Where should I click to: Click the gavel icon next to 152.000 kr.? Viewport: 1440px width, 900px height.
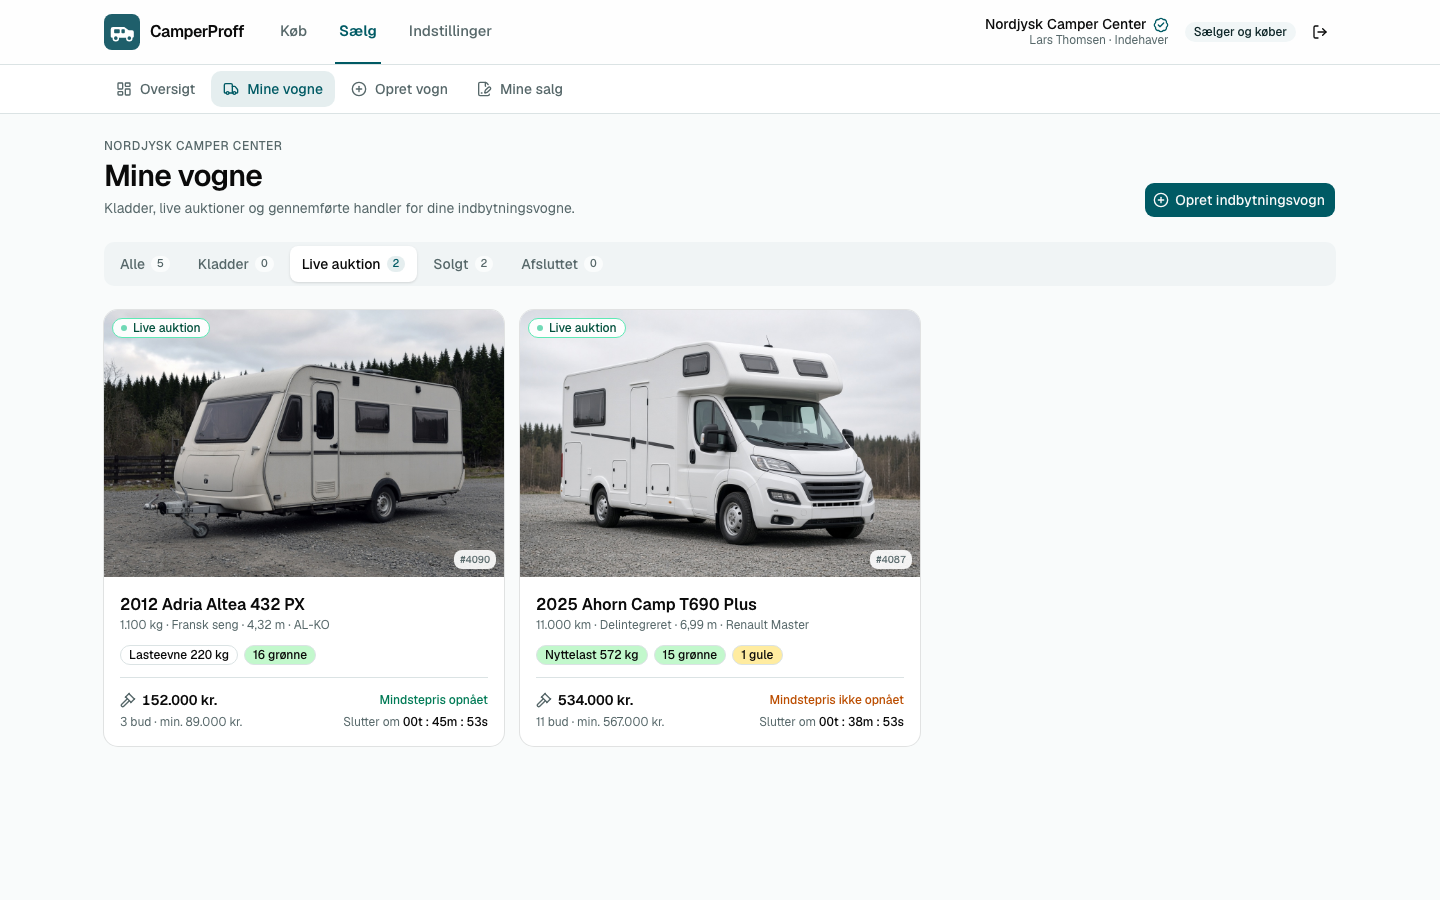(x=128, y=700)
